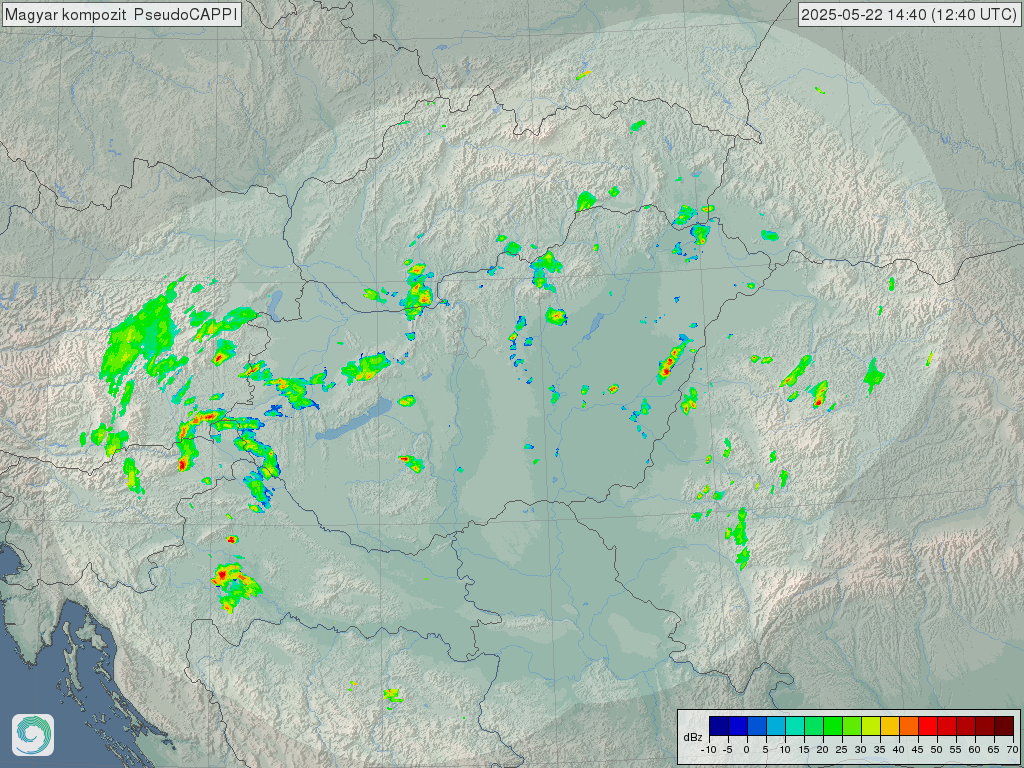Pick the 20 to 25 dBz pure green swatch
1024x768 pixels.
coord(833,726)
